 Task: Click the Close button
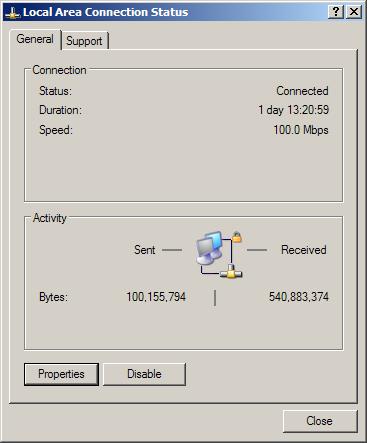coord(320,421)
